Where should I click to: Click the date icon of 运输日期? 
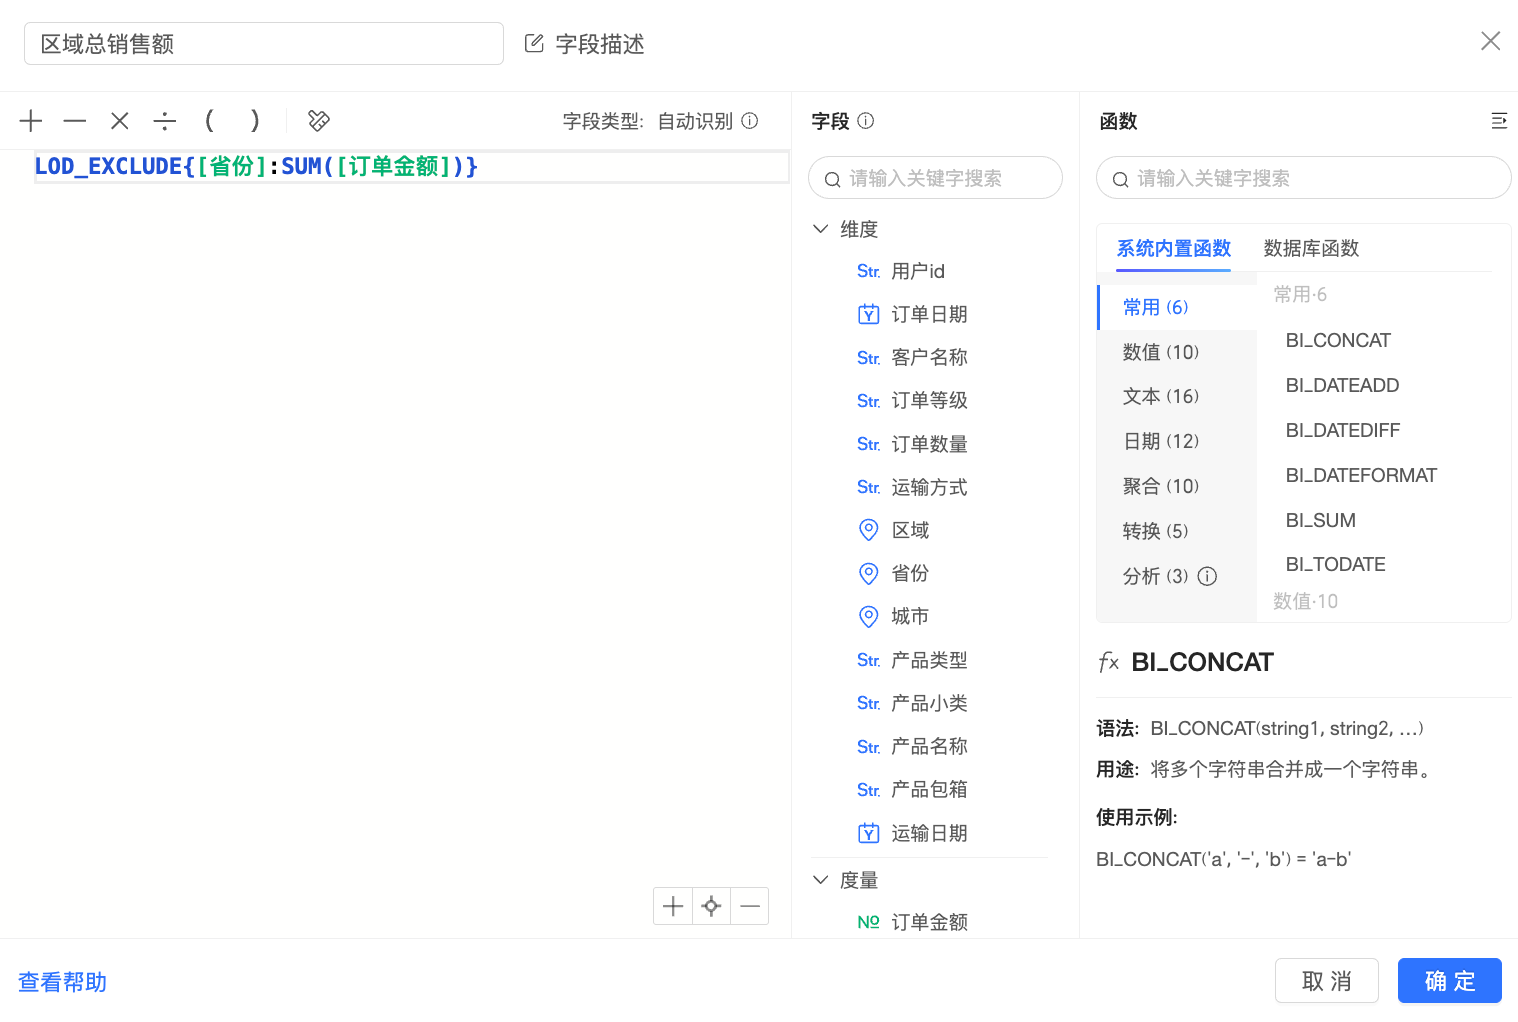point(869,833)
